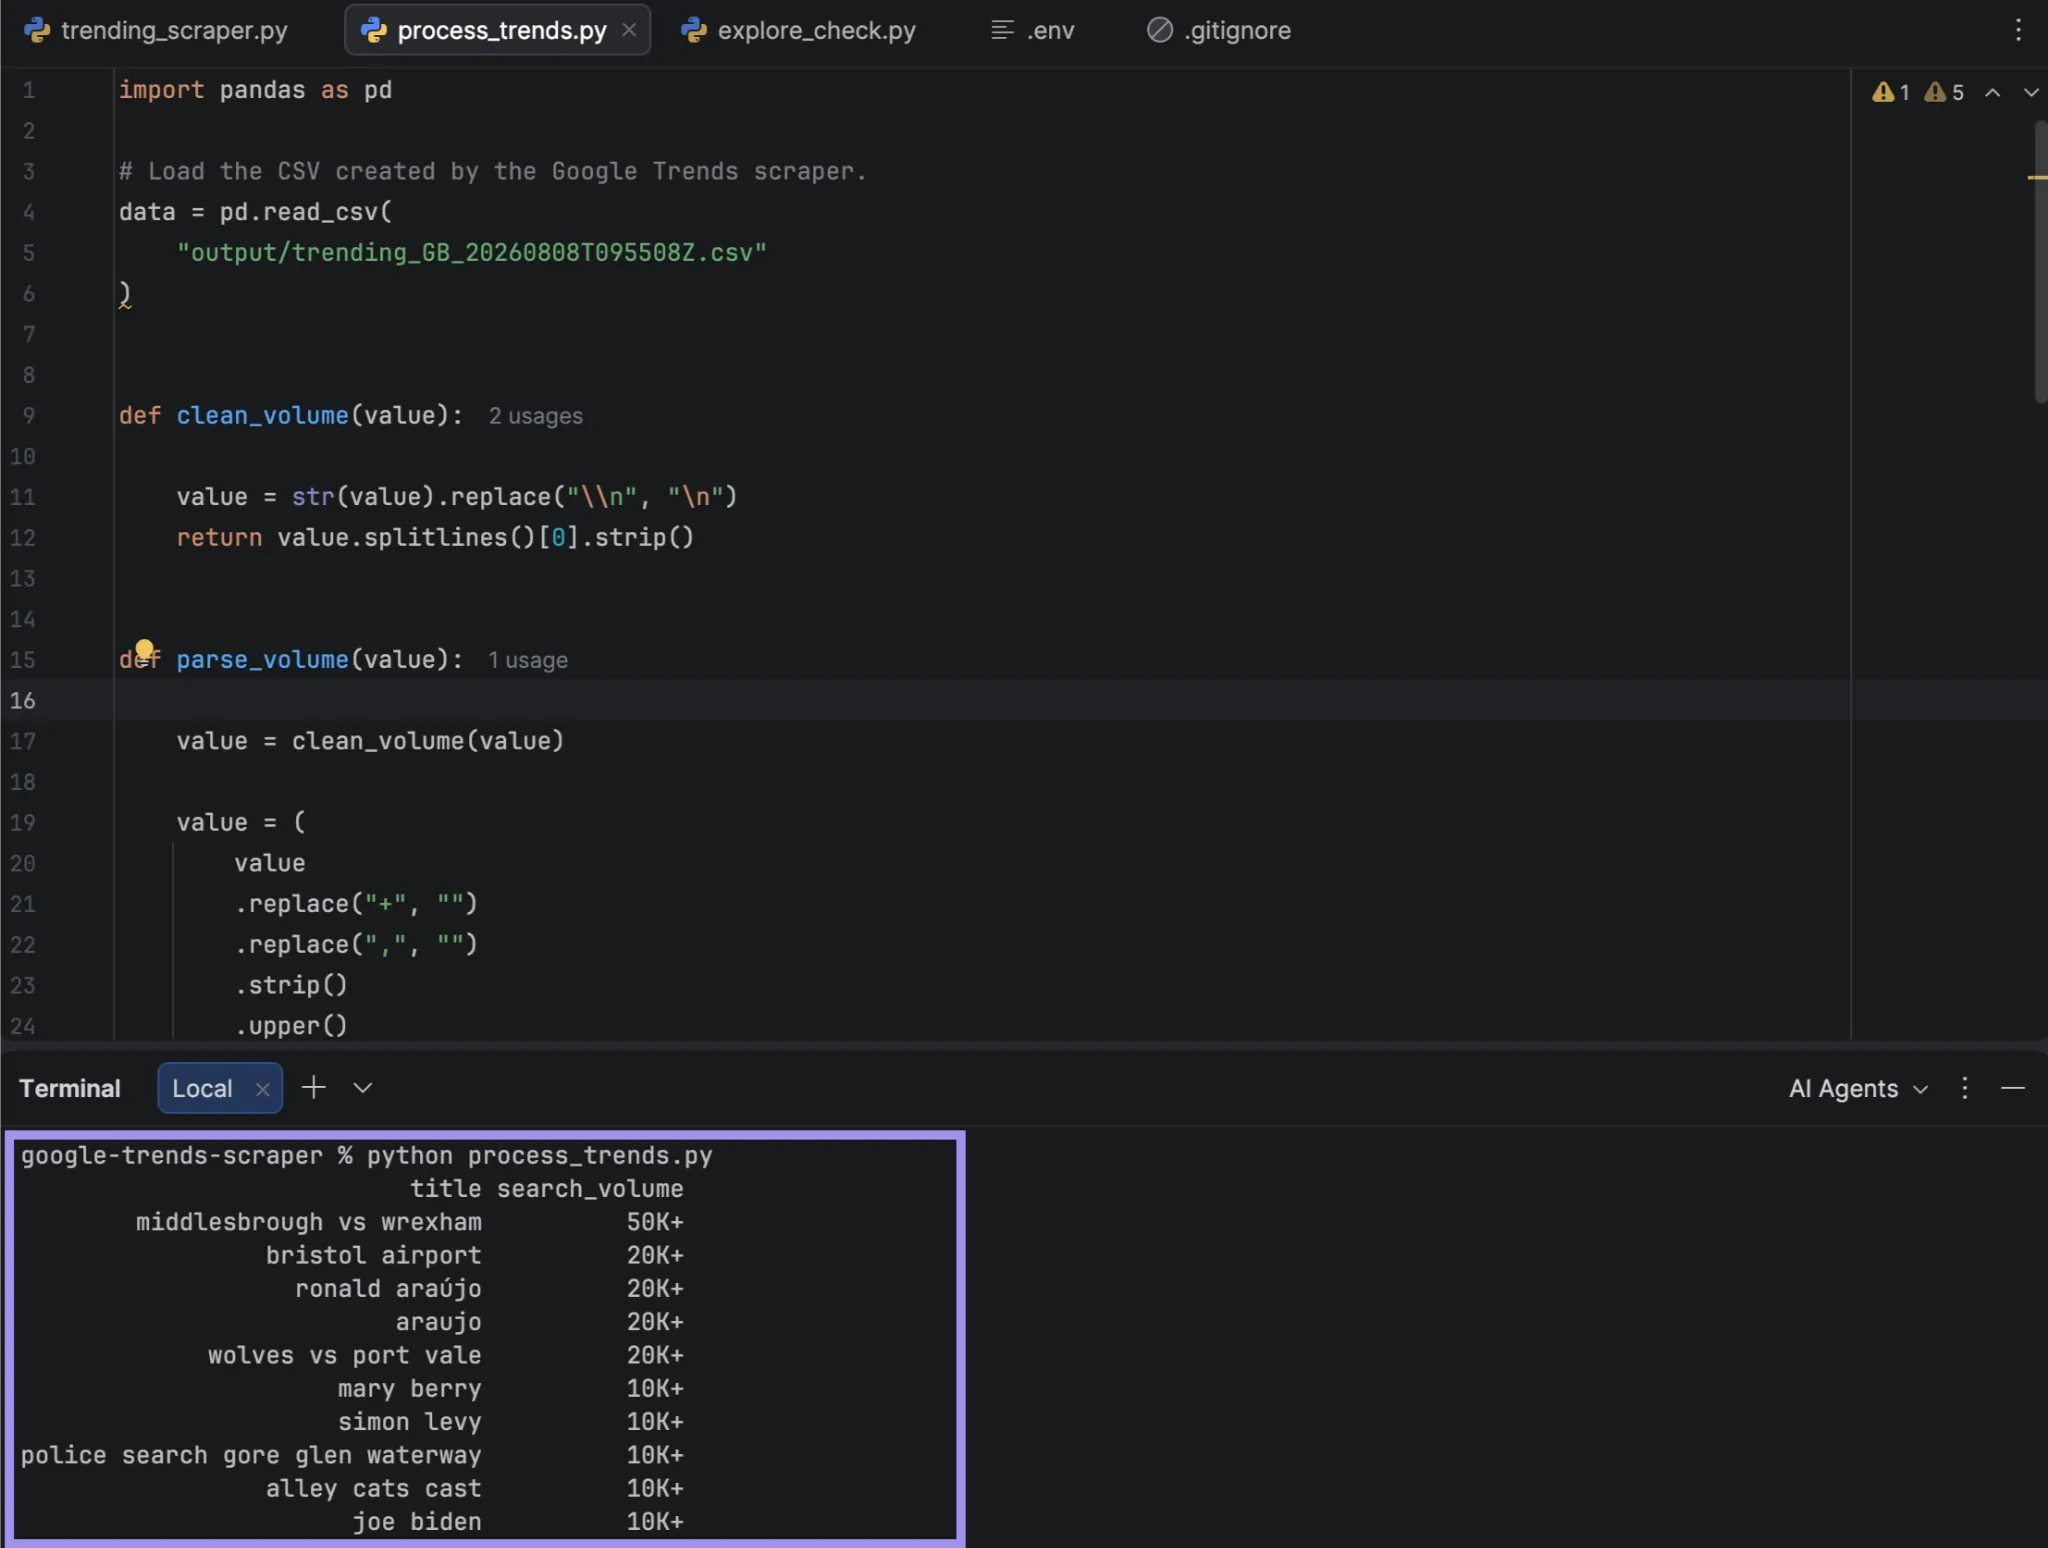
Task: Click the Python icon on explore_check.py tab
Action: (x=694, y=30)
